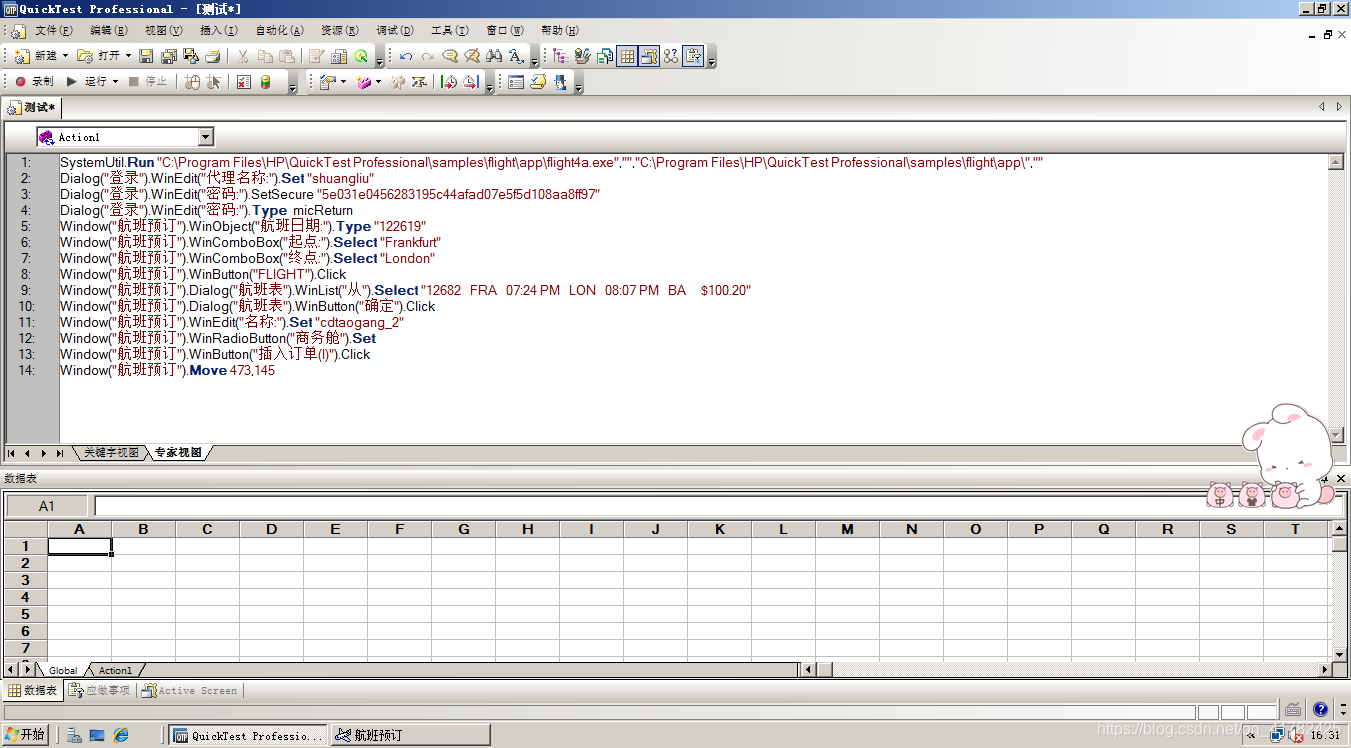Open the 工具(T) menu
Image resolution: width=1351 pixels, height=748 pixels.
(x=449, y=31)
